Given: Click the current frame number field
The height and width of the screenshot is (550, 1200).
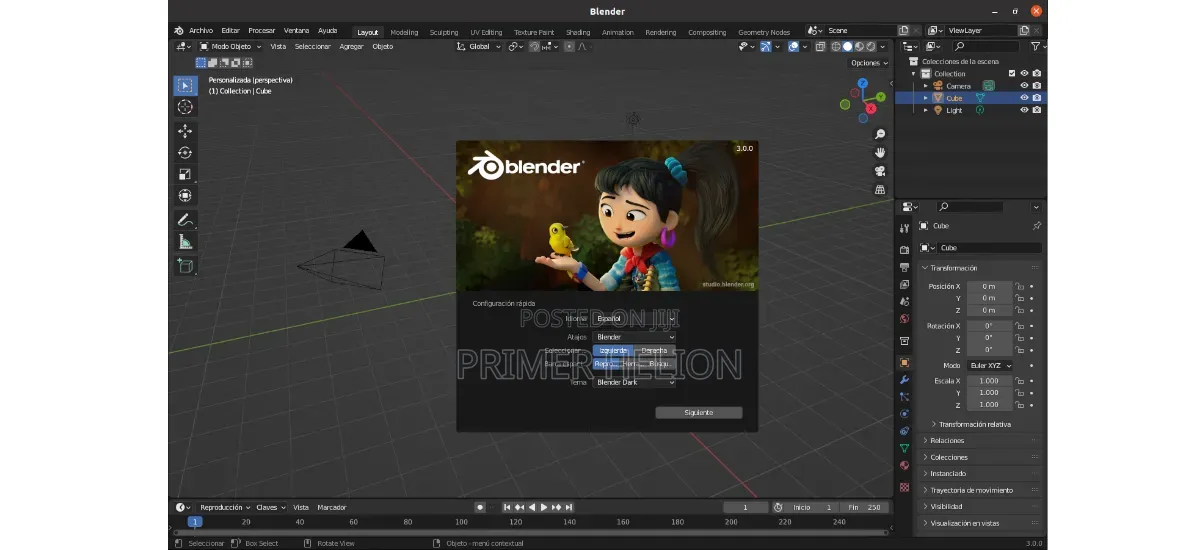Looking at the screenshot, I should coord(745,507).
